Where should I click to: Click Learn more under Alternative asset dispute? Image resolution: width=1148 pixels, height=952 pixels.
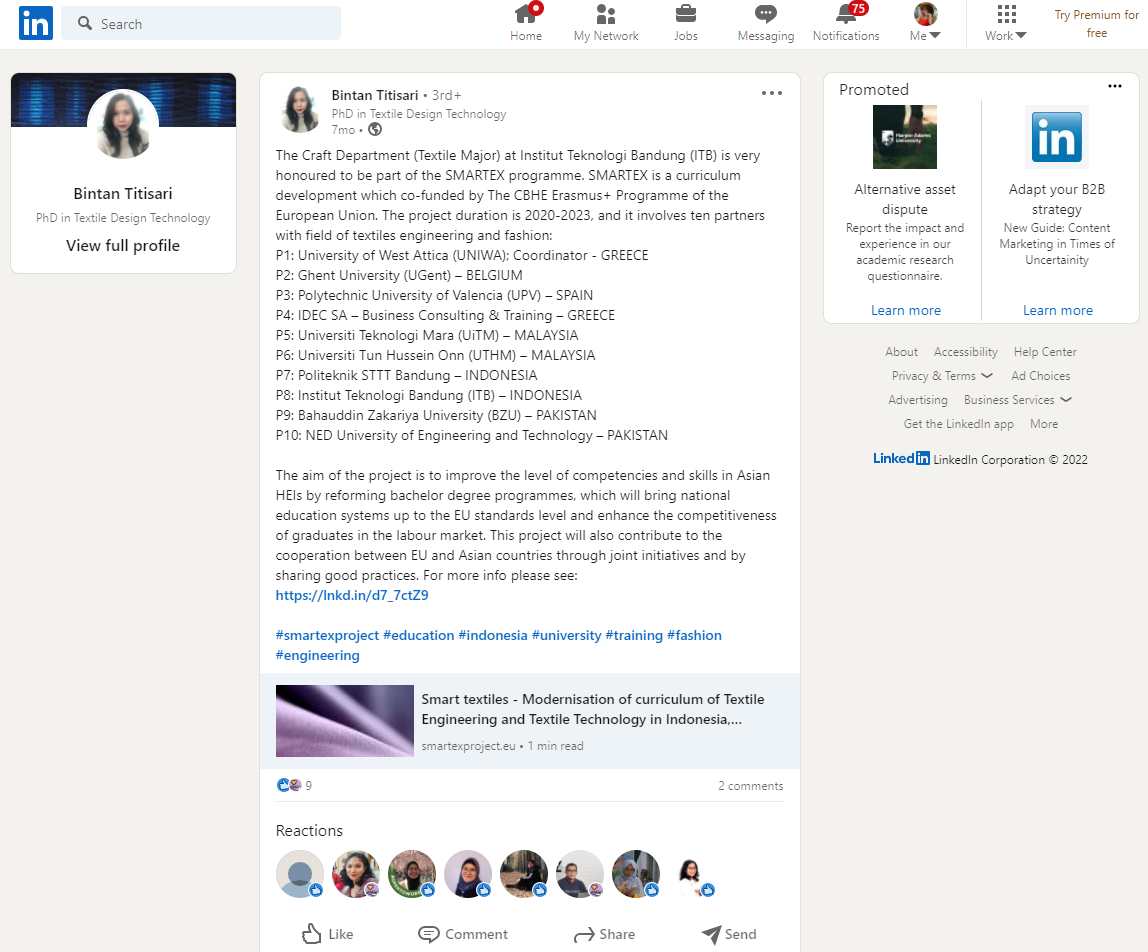tap(906, 310)
